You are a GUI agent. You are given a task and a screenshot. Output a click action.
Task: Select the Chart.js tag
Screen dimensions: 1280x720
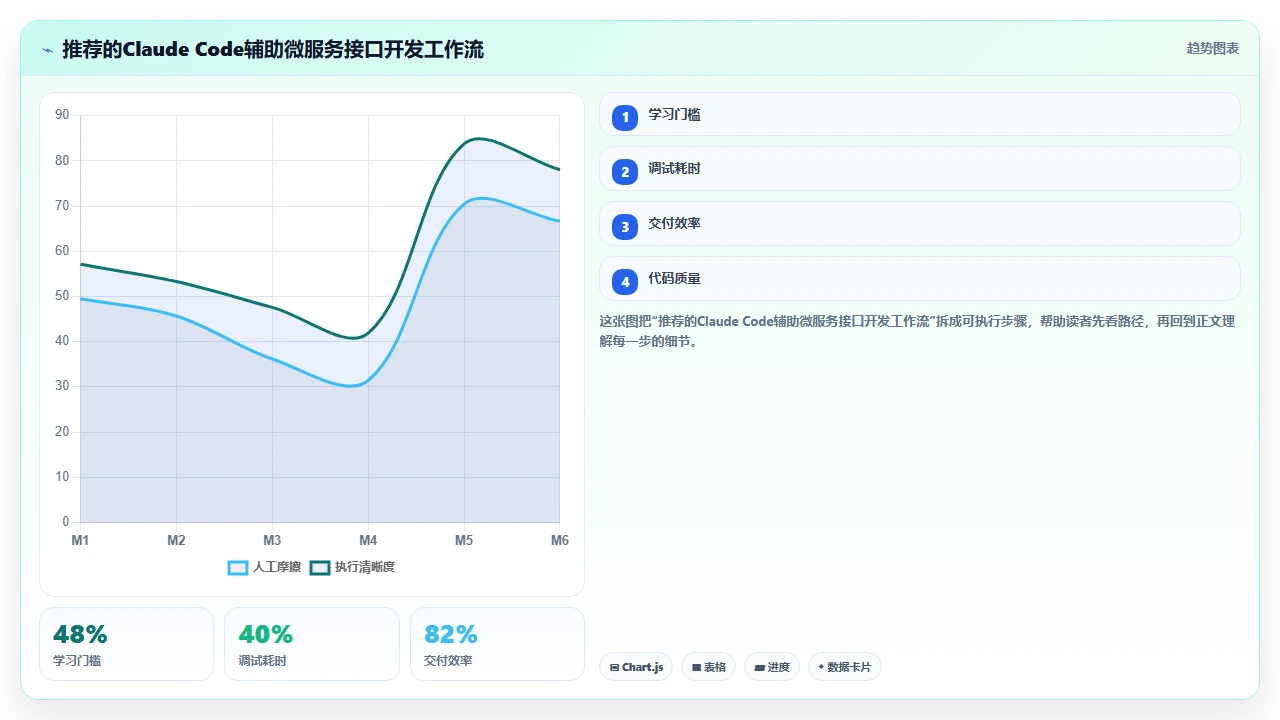point(636,667)
